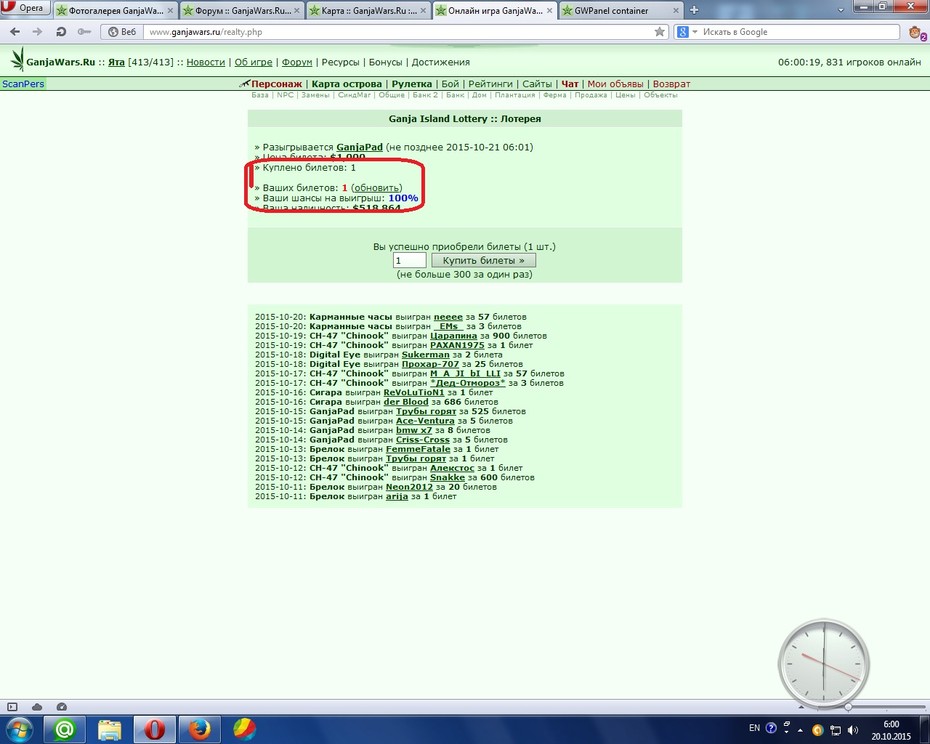Screen dimensions: 930x744
Task: Open winner Neon2012 profile link
Action: 409,487
